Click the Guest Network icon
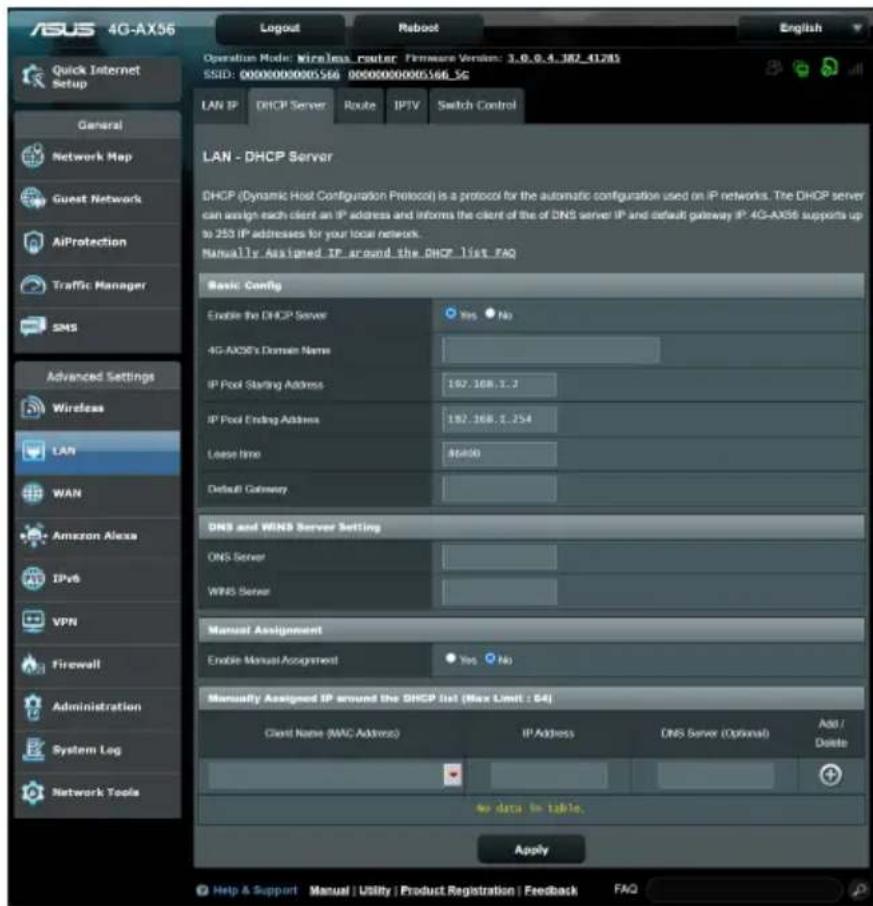Screen dimensions: 873x906 (x=33, y=199)
